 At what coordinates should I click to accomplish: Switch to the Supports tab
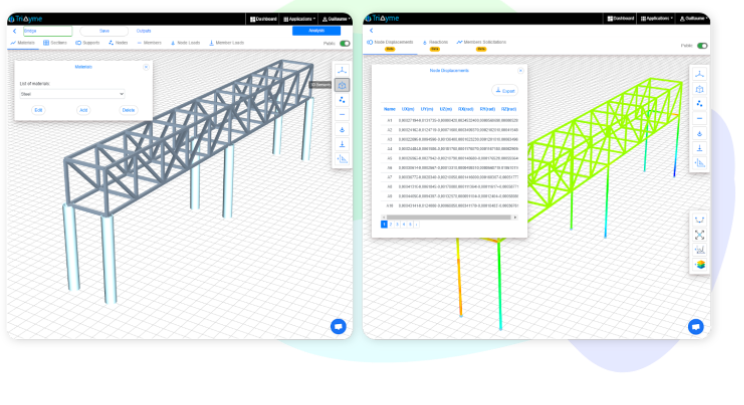[87, 43]
